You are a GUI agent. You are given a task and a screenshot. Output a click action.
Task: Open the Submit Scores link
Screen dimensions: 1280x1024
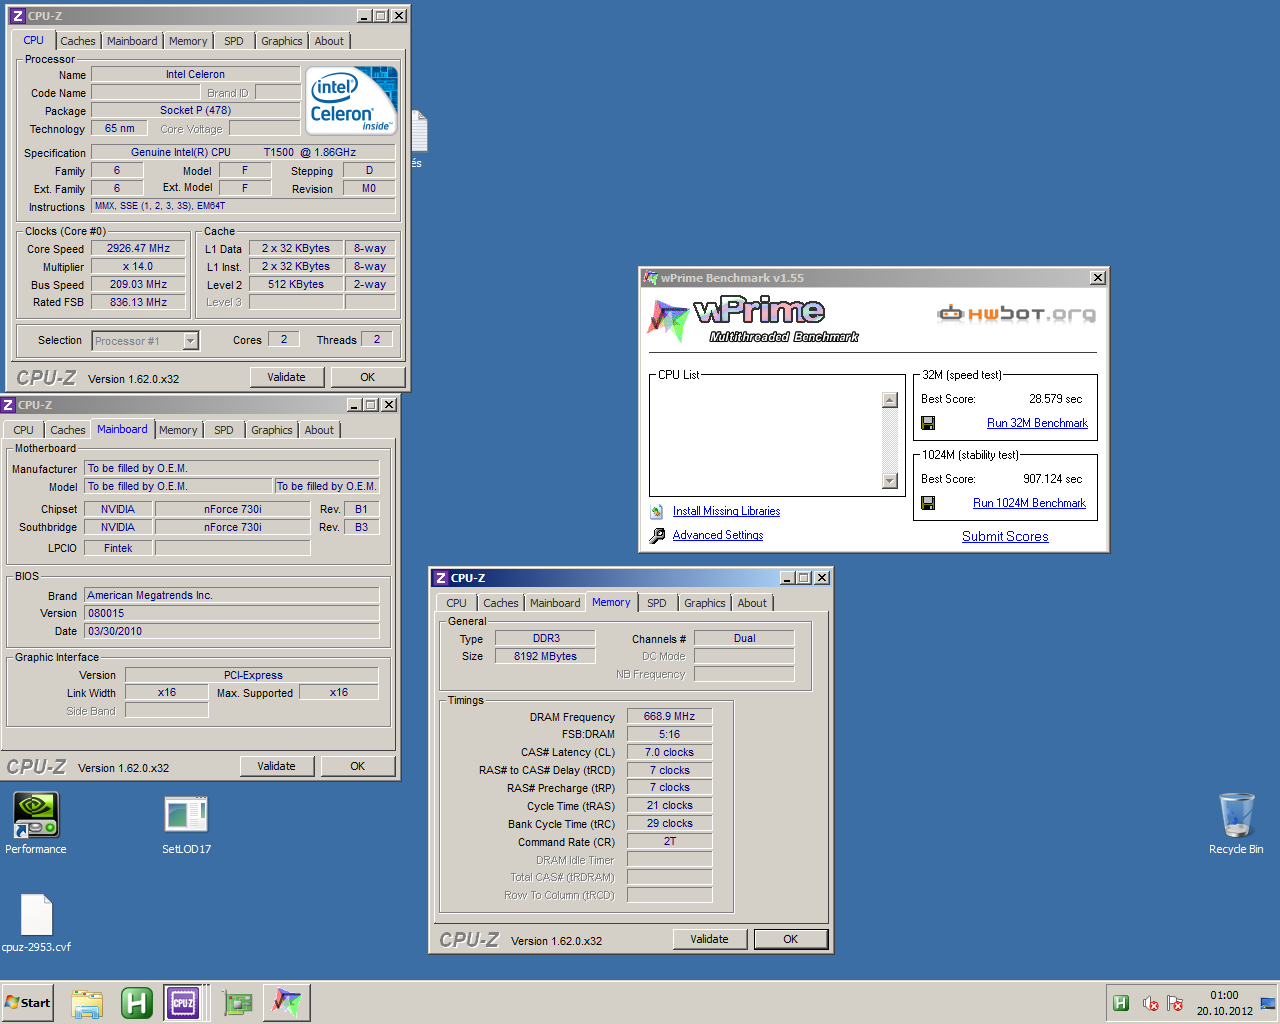coord(1005,536)
